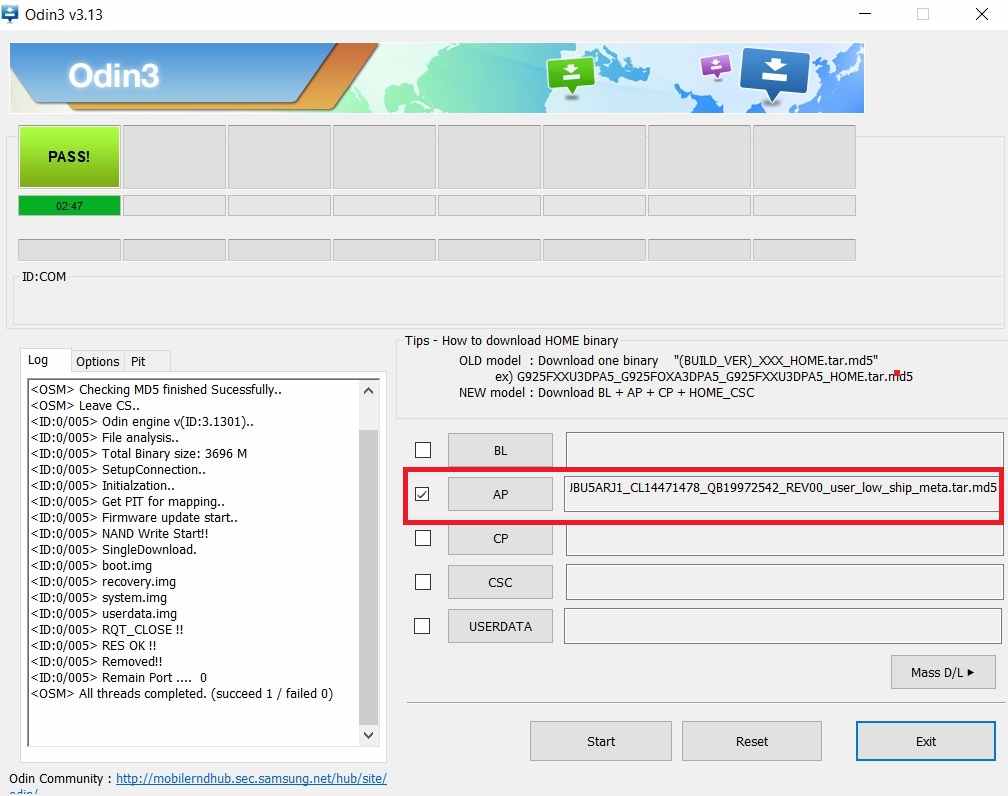The image size is (1008, 796).
Task: Open the Pit tab
Action: point(138,361)
